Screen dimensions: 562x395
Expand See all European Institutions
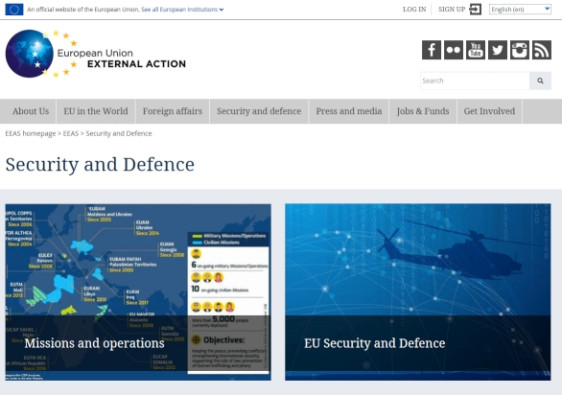(x=182, y=10)
